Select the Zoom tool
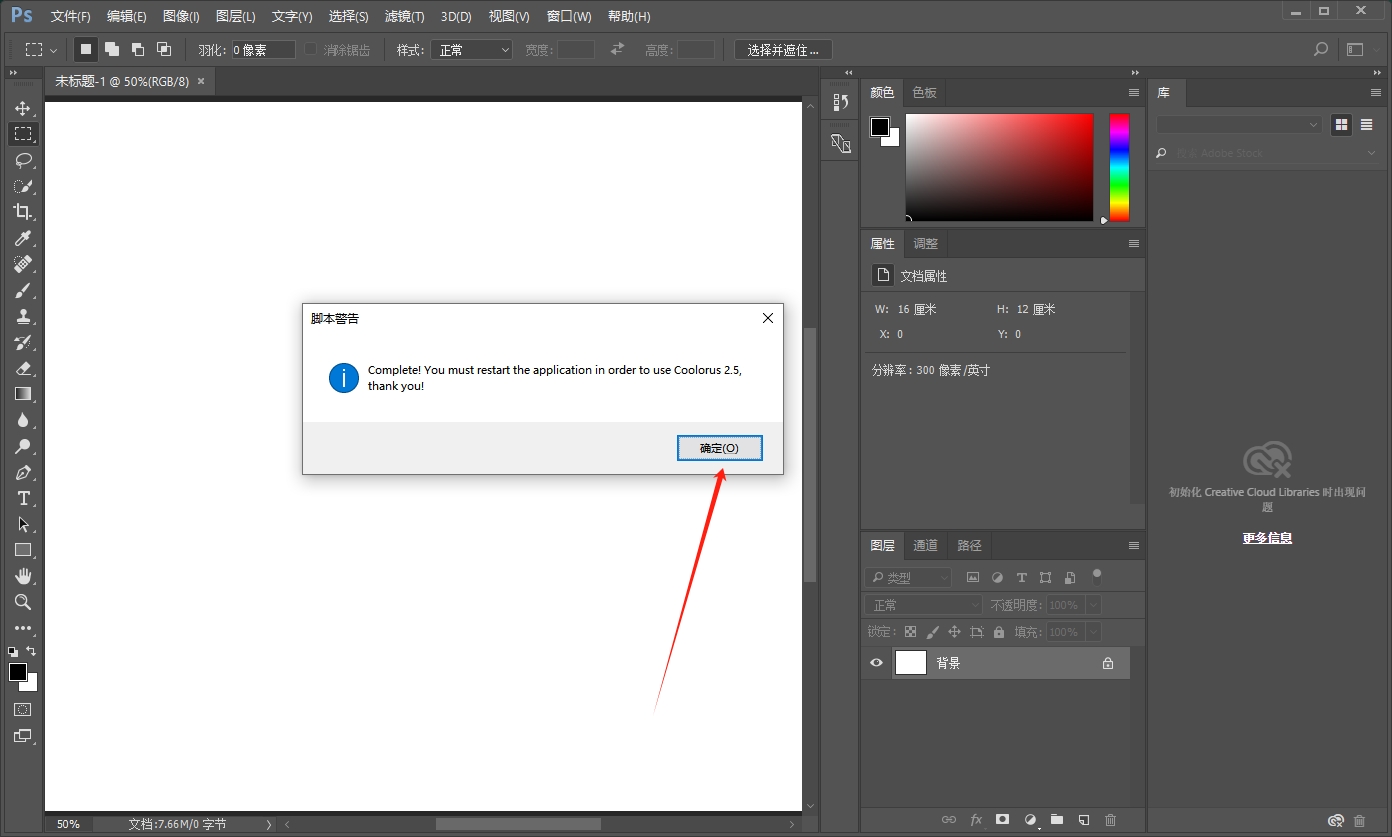The height and width of the screenshot is (837, 1392). coord(23,602)
